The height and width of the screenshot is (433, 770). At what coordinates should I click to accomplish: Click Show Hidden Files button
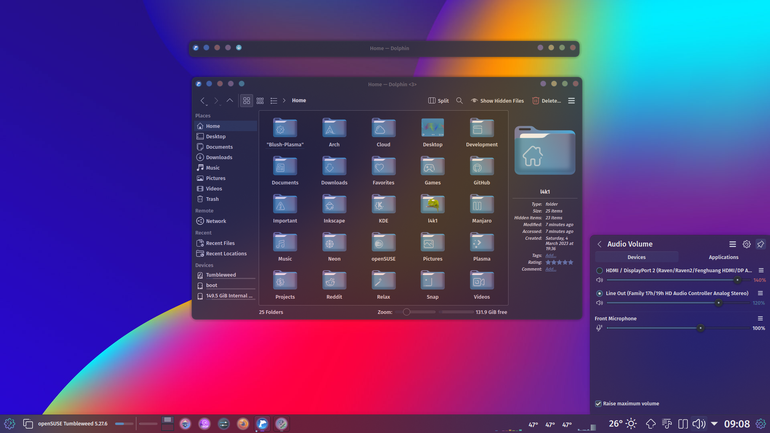coord(497,101)
